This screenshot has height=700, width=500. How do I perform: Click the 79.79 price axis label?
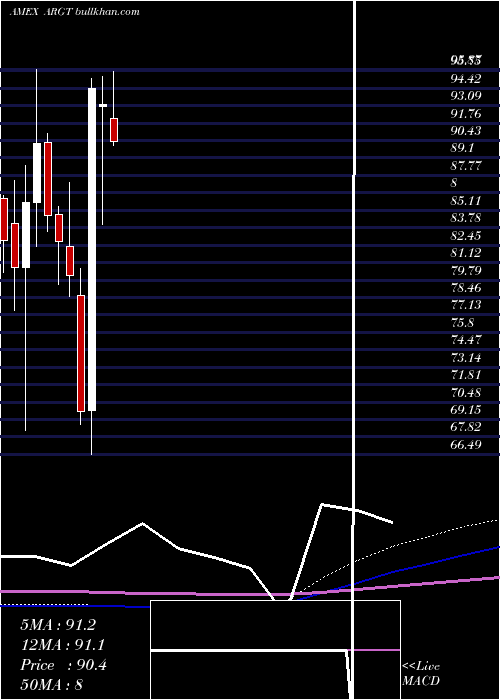(x=466, y=271)
